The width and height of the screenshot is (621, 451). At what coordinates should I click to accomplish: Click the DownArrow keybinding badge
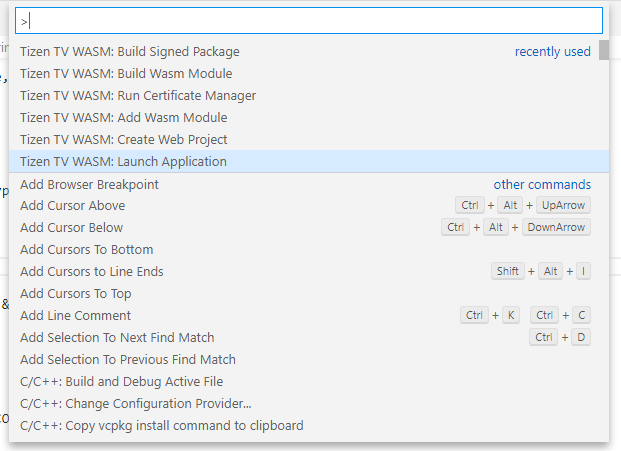556,227
